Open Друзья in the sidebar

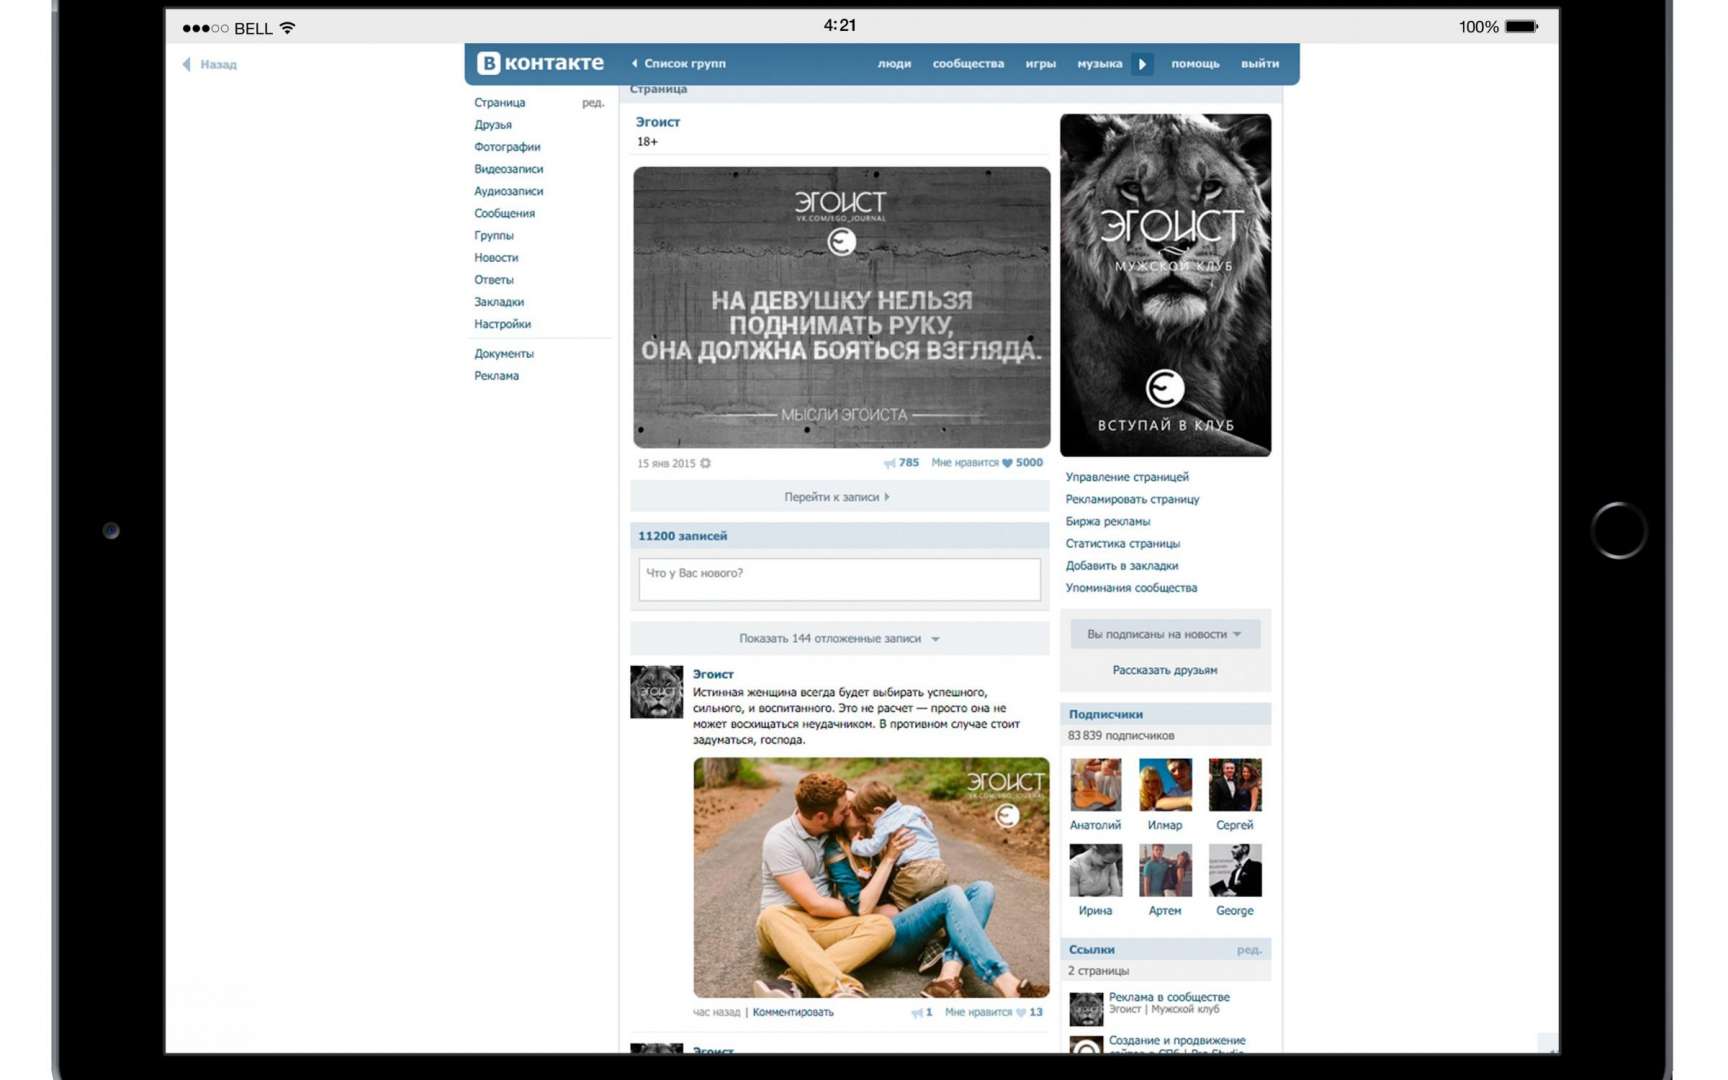coord(493,125)
